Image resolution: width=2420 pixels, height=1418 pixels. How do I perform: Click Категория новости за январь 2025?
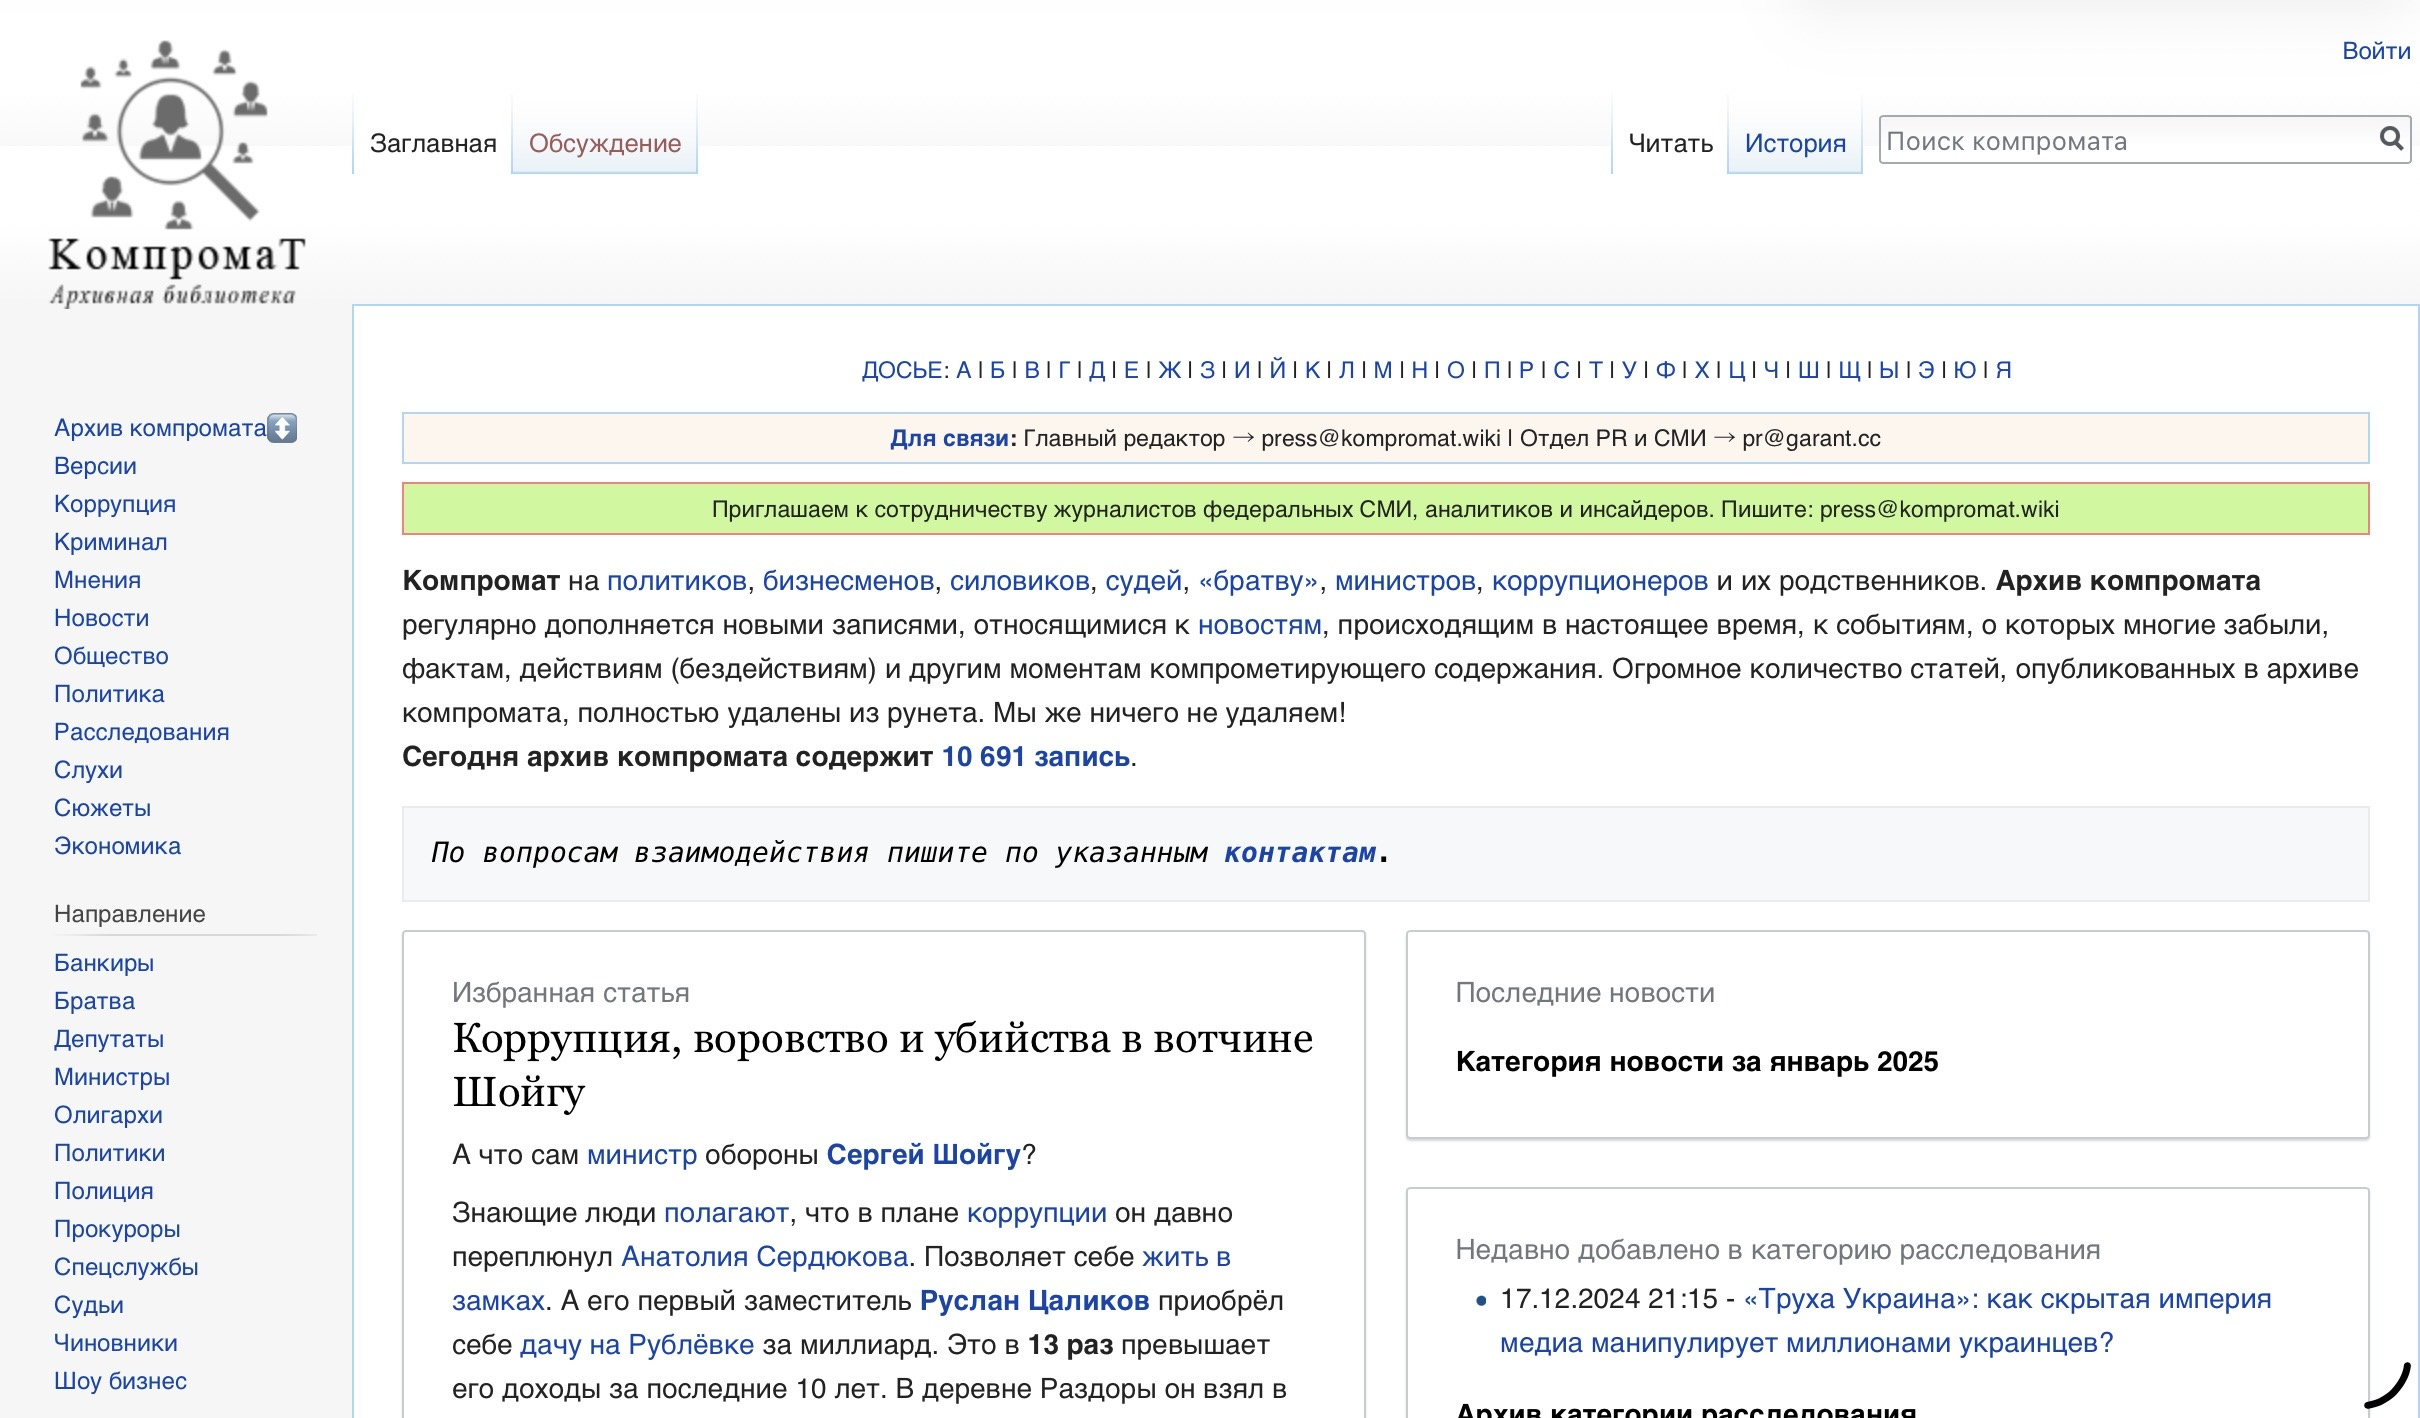1697,1062
